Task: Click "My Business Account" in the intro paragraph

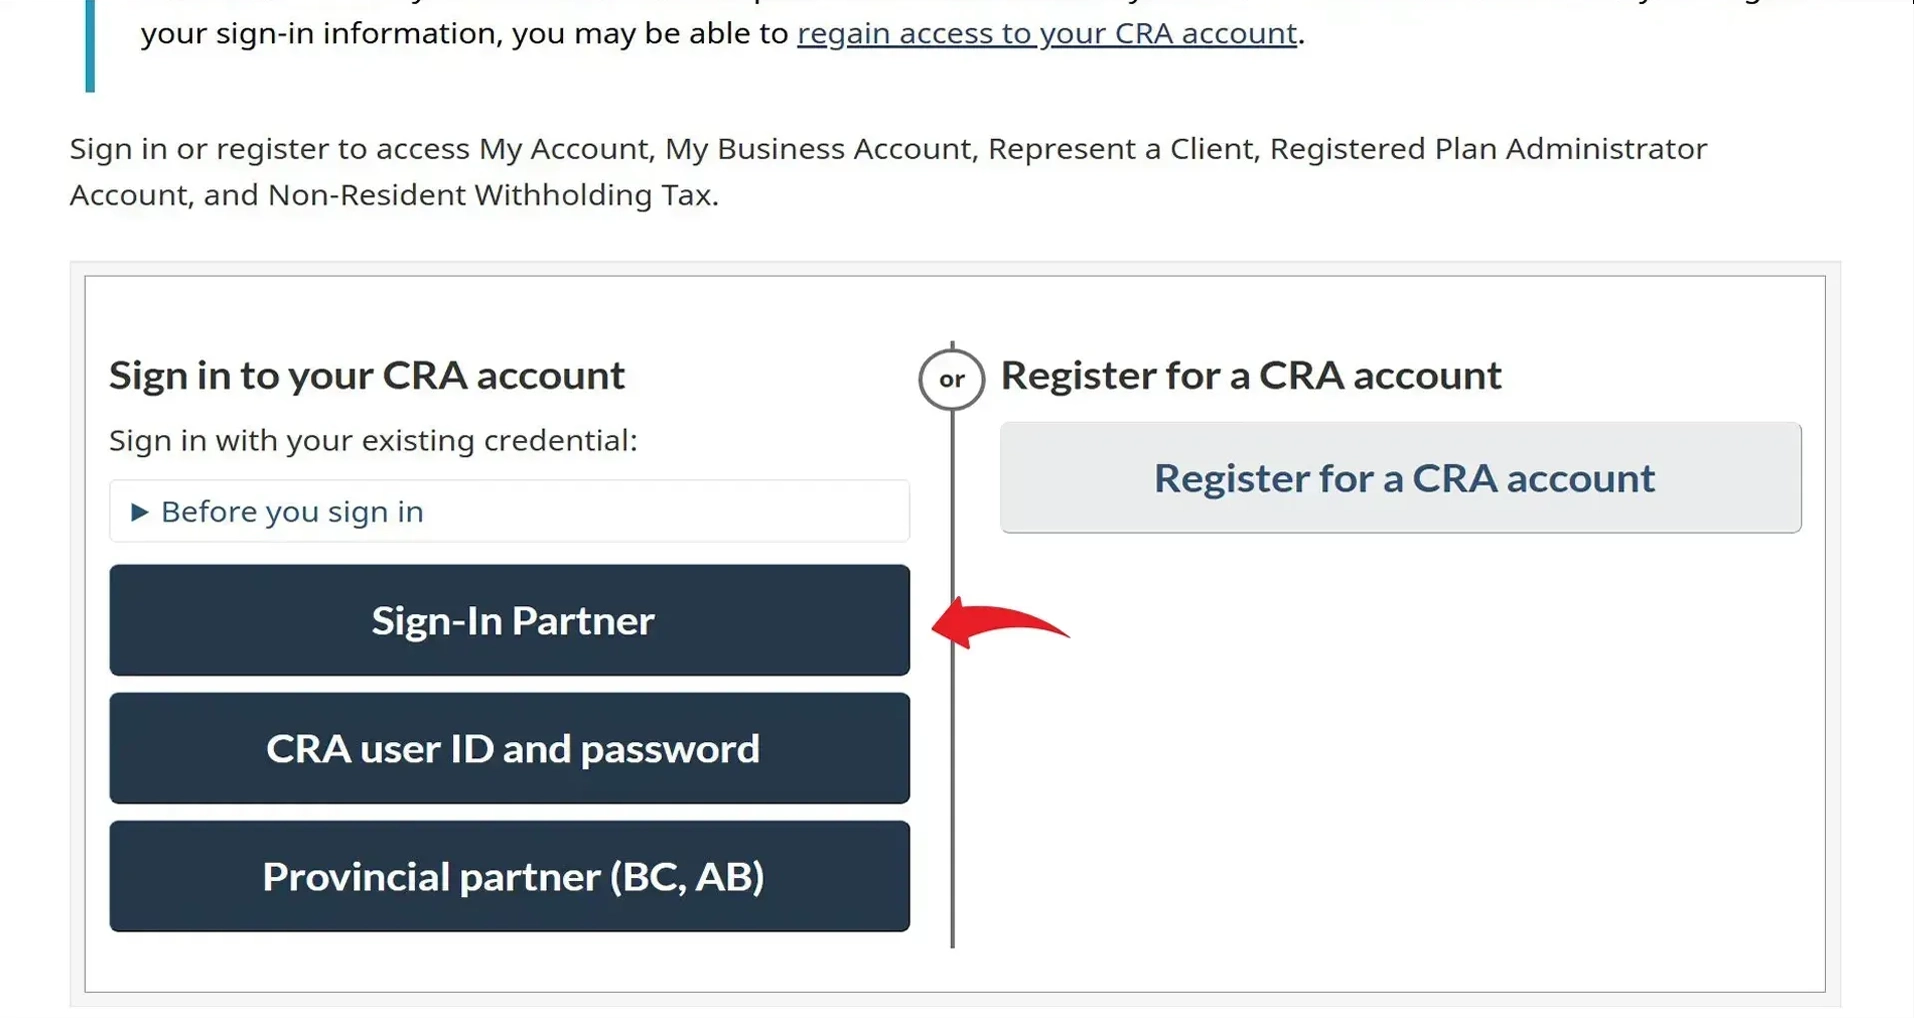Action: click(818, 149)
